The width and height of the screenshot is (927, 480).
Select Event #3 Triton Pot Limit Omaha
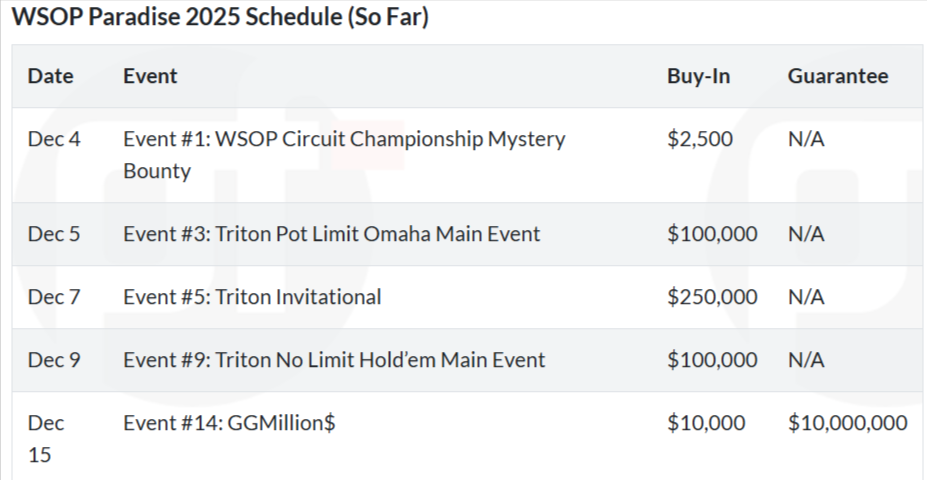click(x=331, y=234)
